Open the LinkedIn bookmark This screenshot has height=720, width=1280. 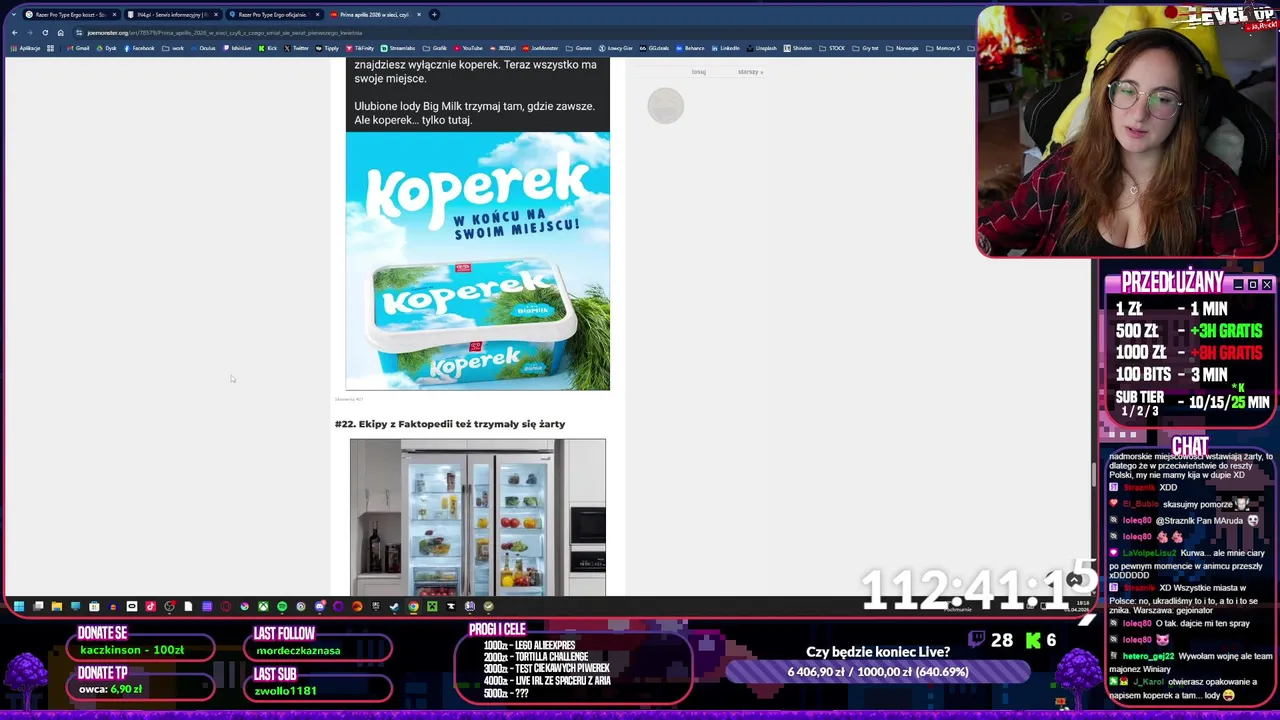click(726, 48)
